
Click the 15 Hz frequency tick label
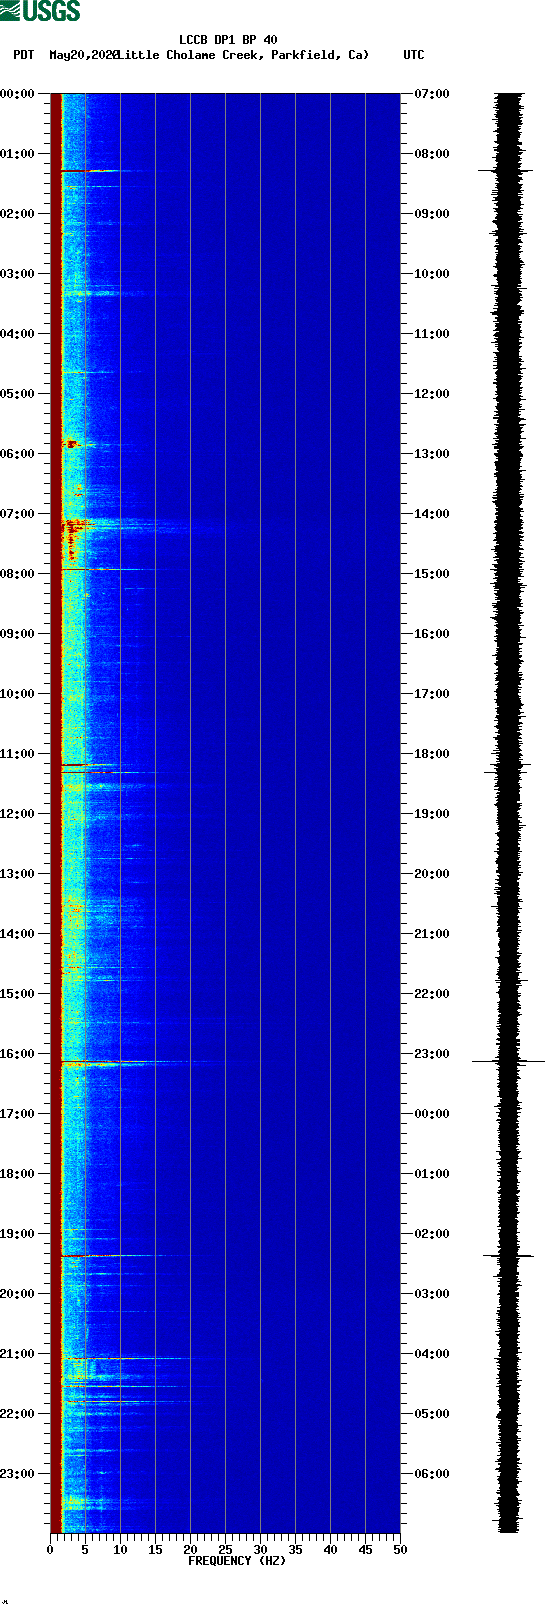tap(155, 1550)
